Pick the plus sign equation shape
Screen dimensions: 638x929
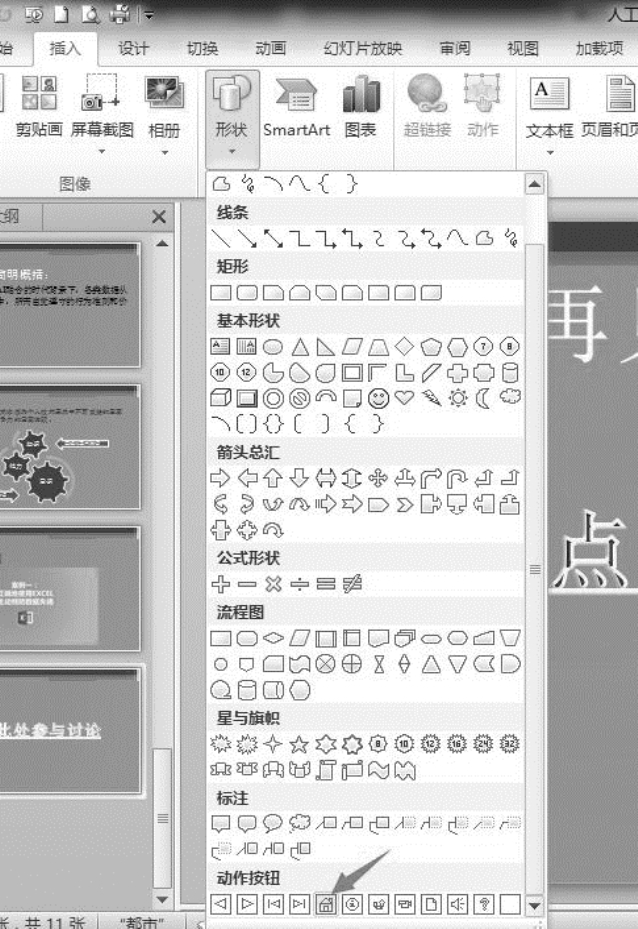pos(221,584)
